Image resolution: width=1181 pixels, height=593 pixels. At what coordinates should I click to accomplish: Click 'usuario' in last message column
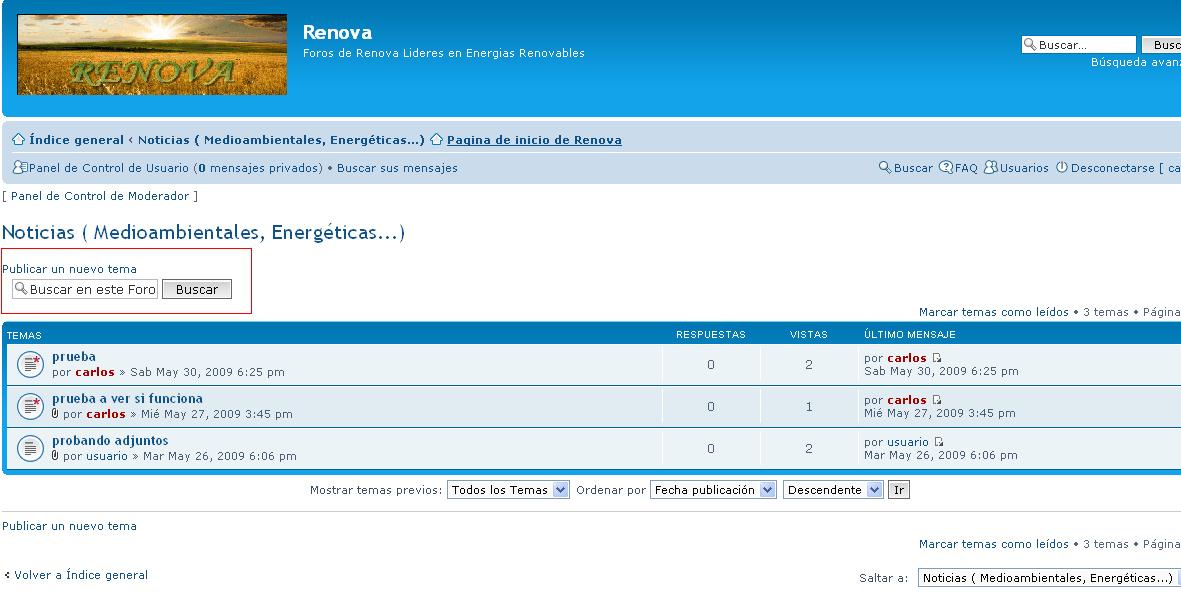(908, 442)
